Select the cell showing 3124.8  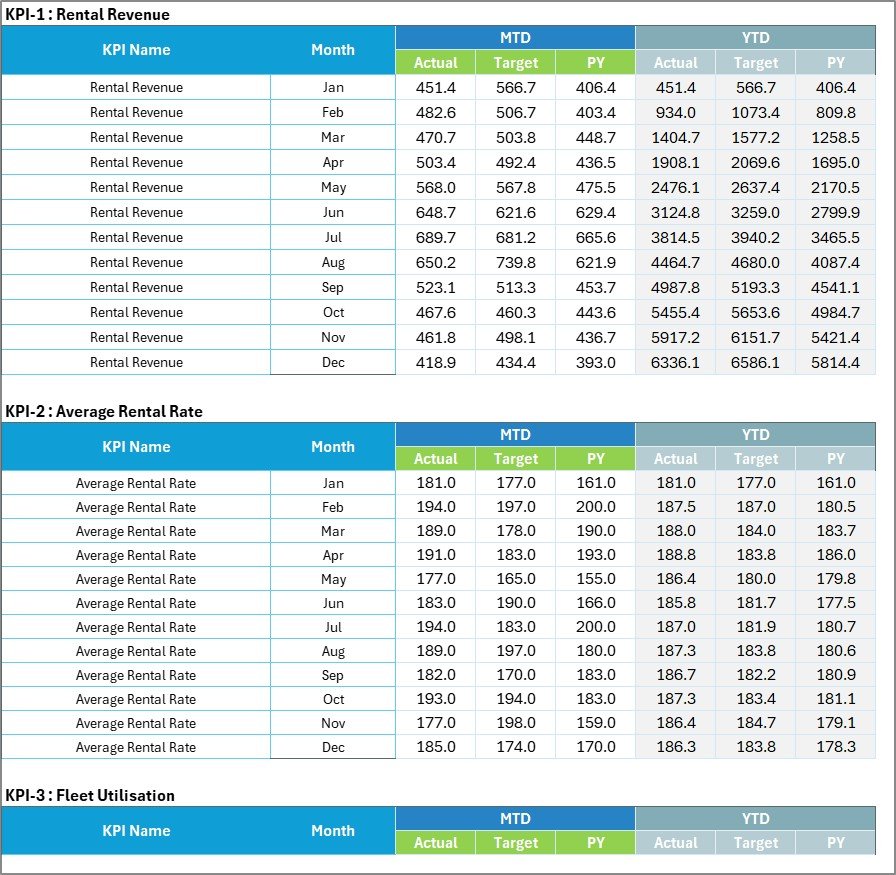click(675, 213)
